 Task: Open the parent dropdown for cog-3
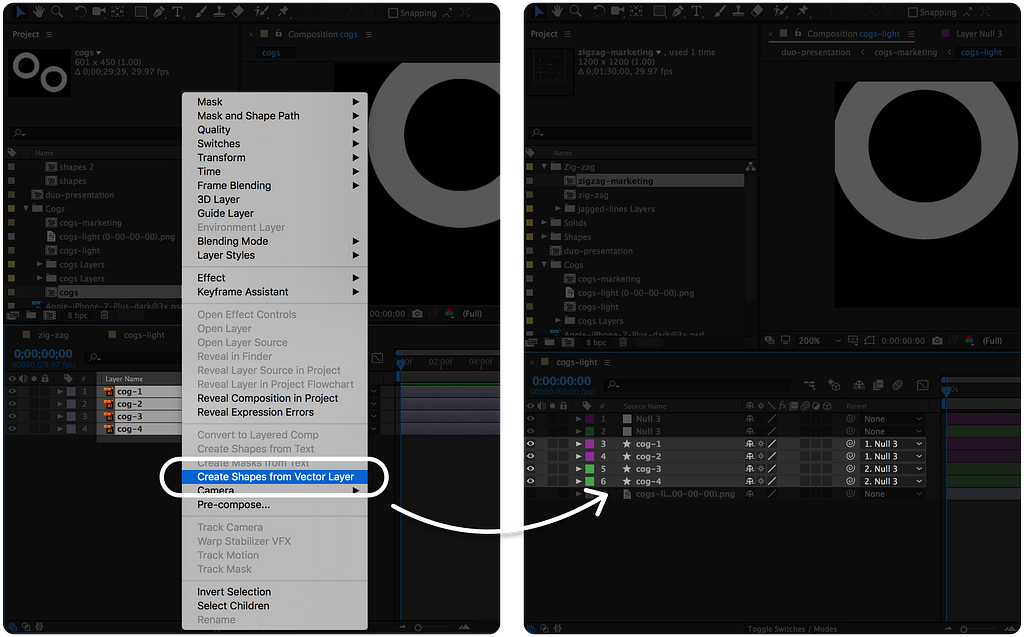click(893, 468)
